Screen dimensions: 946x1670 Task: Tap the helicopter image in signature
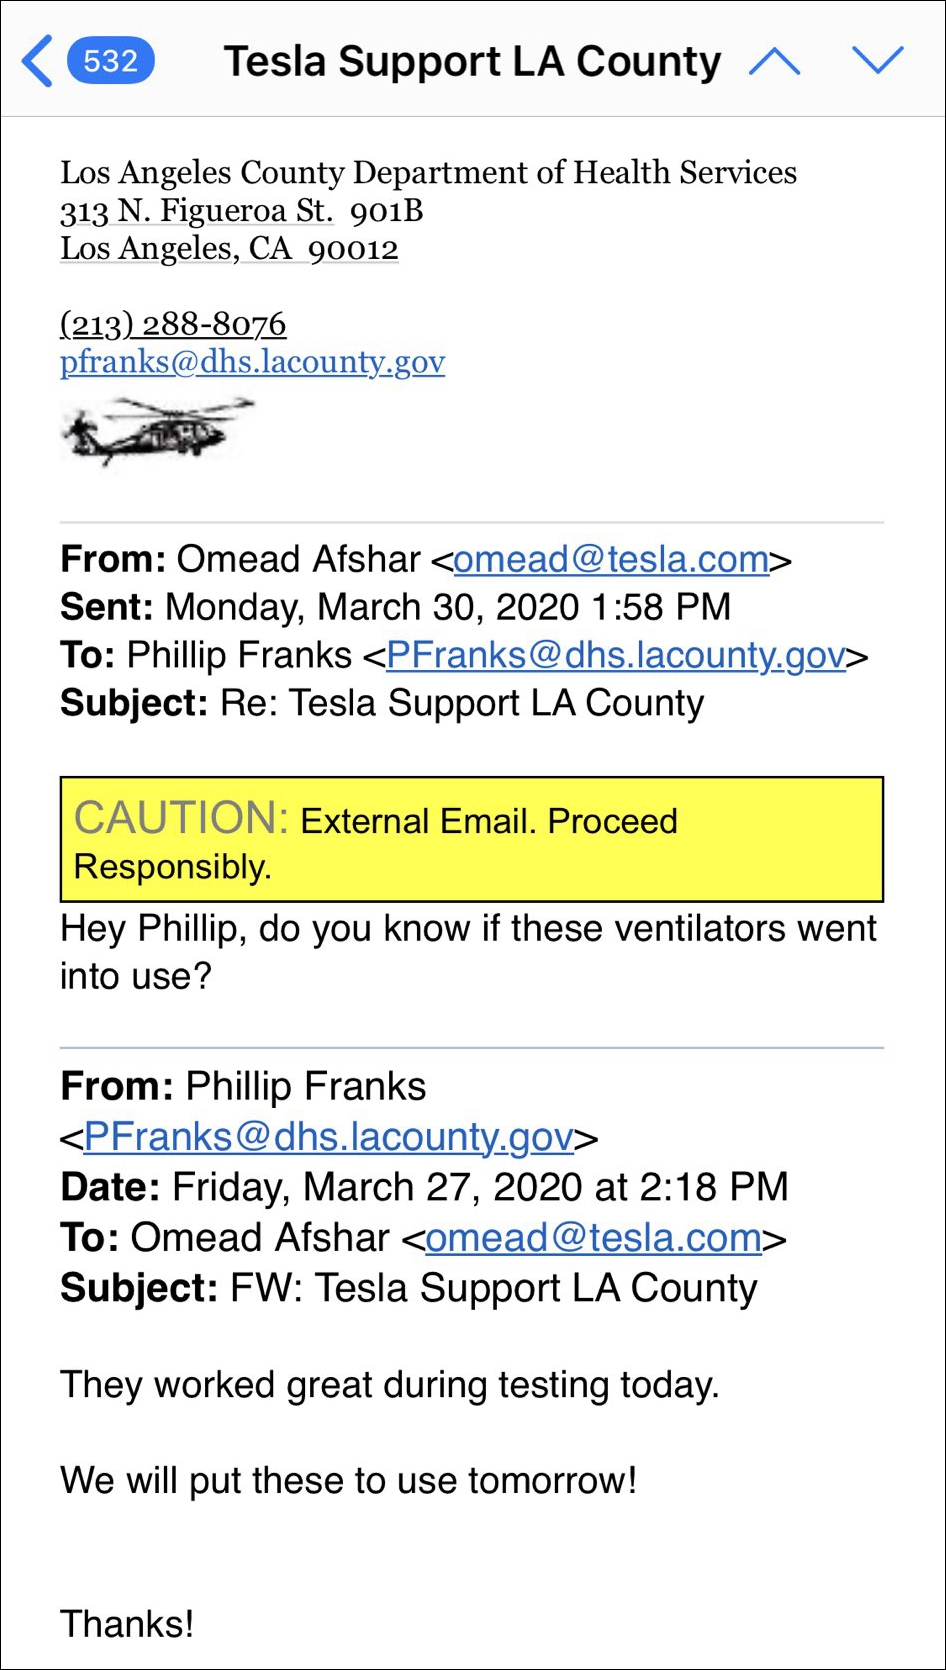coord(158,430)
